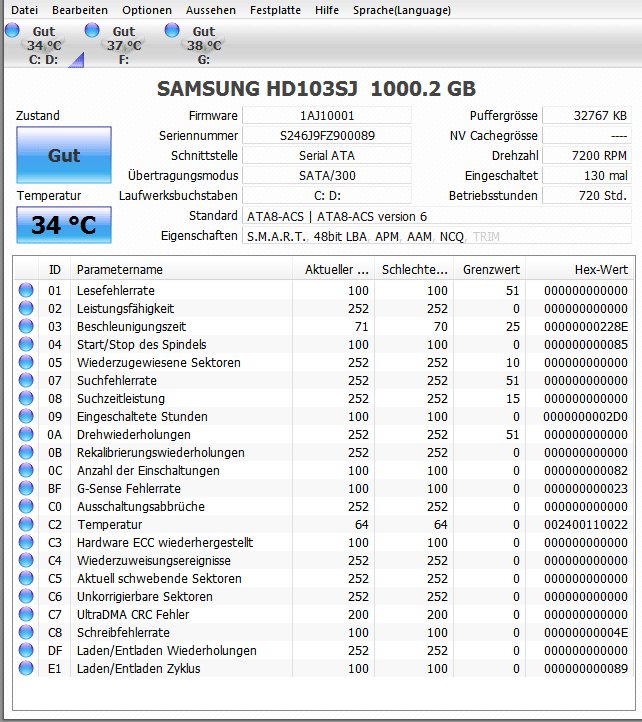Screen dimensions: 642x722
Task: Open the Sprache(Language) menu
Action: pos(402,10)
